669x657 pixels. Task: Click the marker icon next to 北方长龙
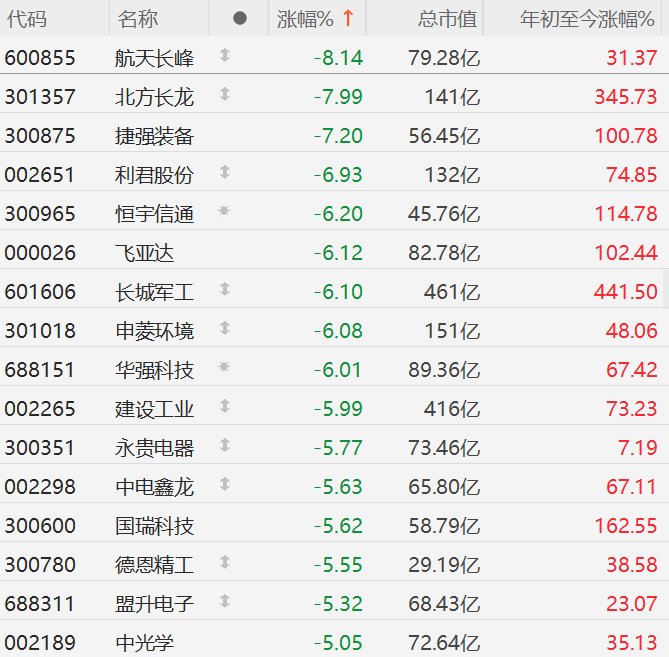coord(224,96)
